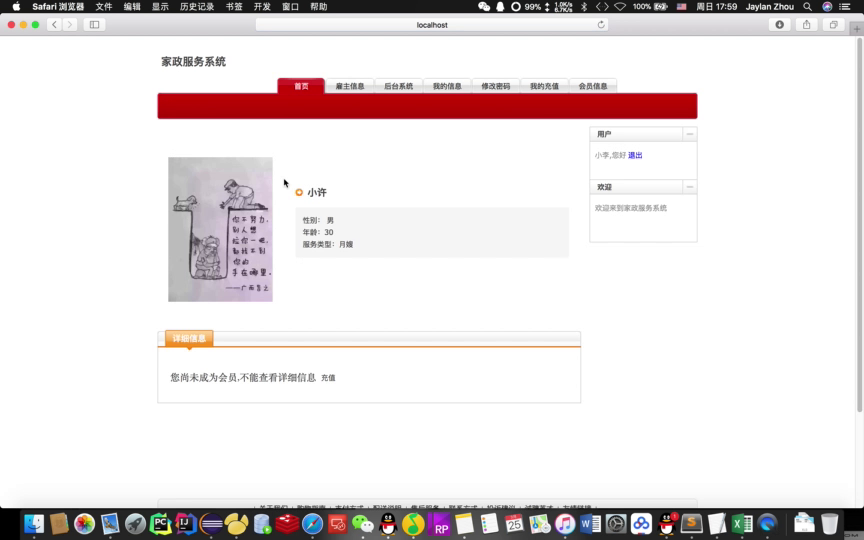Screen dimensions: 864x540
Task: Open the 文件 menu
Action: pos(104,7)
